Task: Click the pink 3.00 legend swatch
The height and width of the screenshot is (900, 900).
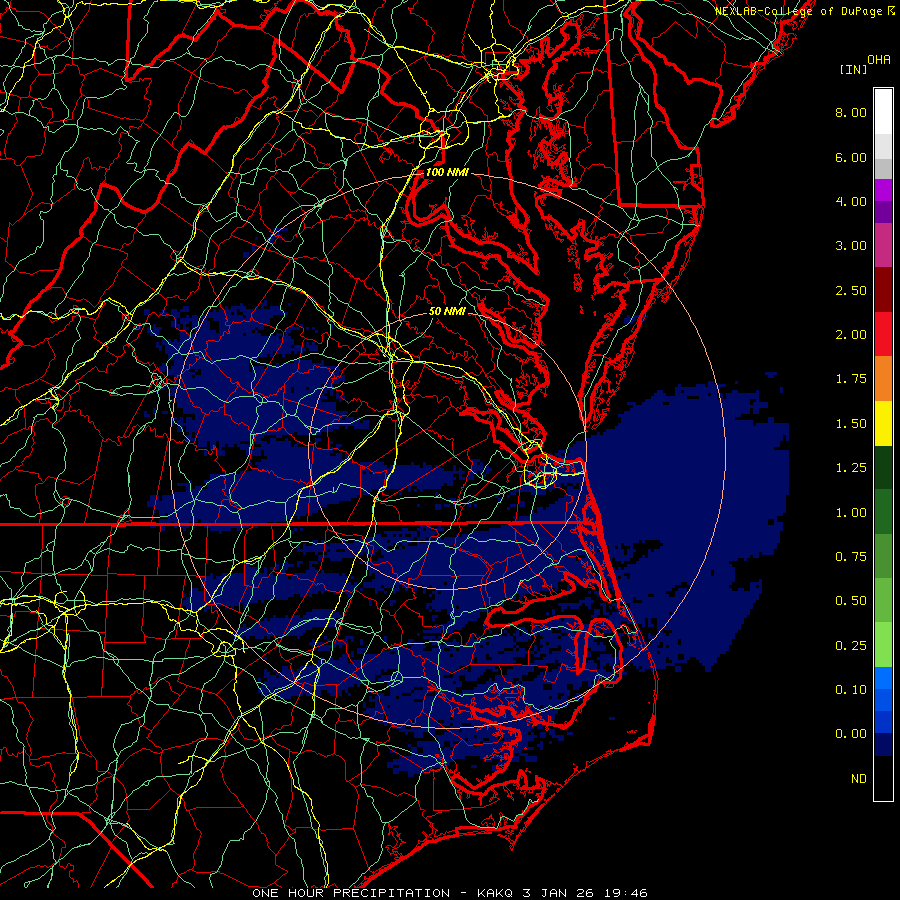Action: [x=883, y=245]
